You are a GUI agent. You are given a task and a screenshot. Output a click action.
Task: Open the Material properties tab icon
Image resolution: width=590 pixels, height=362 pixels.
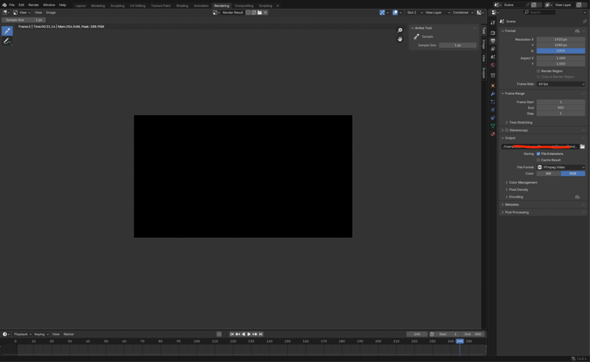[x=493, y=134]
